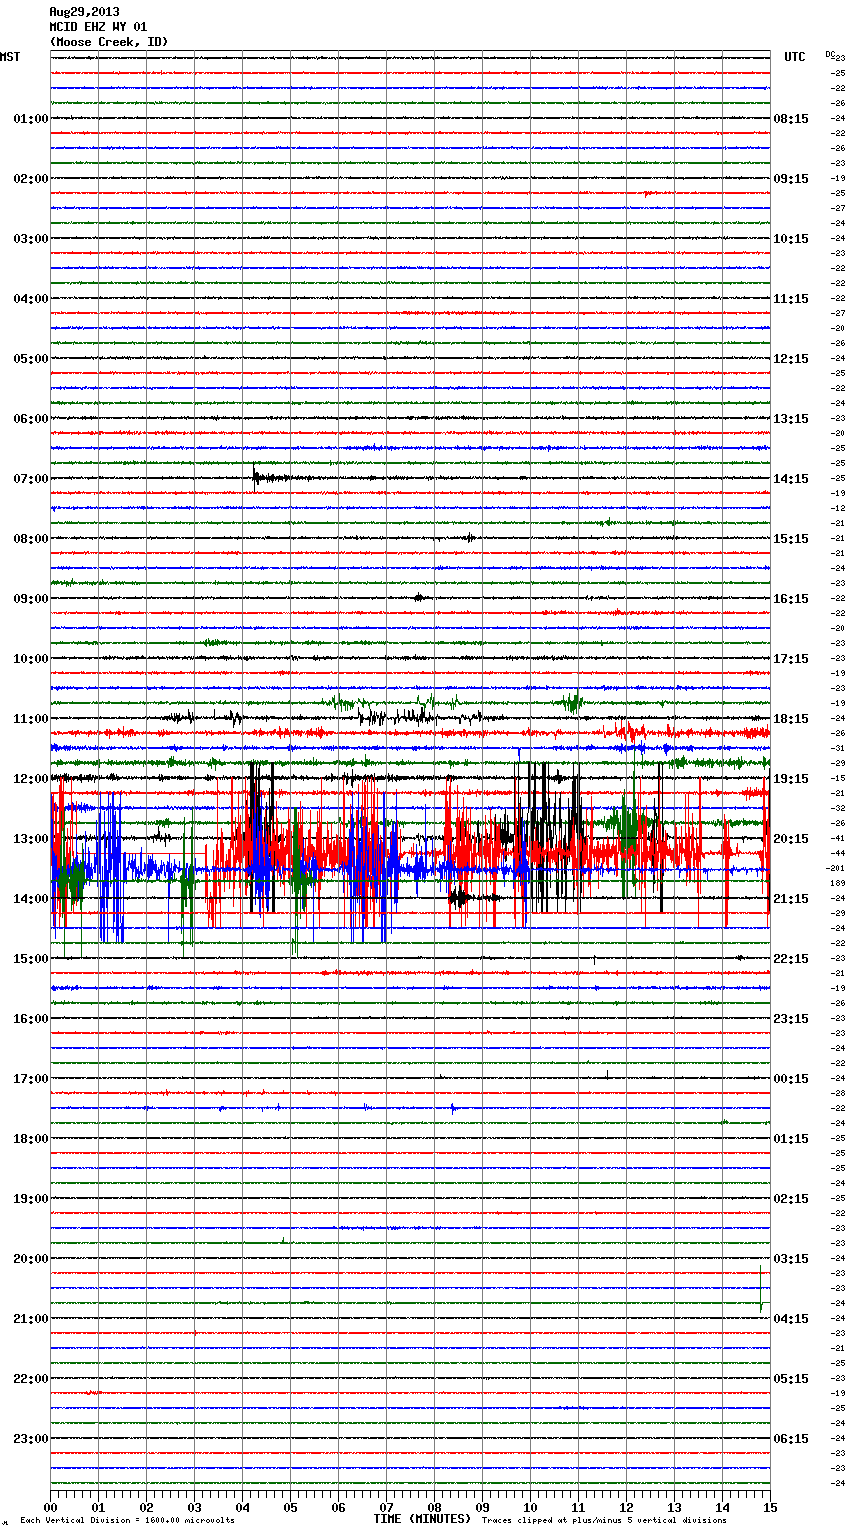Select the 16:00 MST time label
Viewport: 850px width, 1534px height.
point(31,1019)
